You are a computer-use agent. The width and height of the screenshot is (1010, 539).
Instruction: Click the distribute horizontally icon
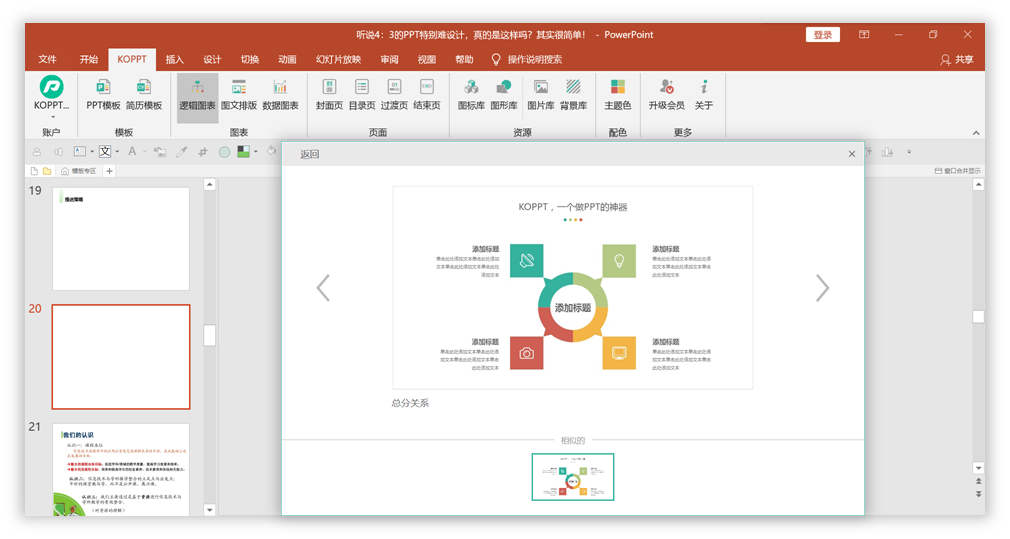(x=58, y=152)
